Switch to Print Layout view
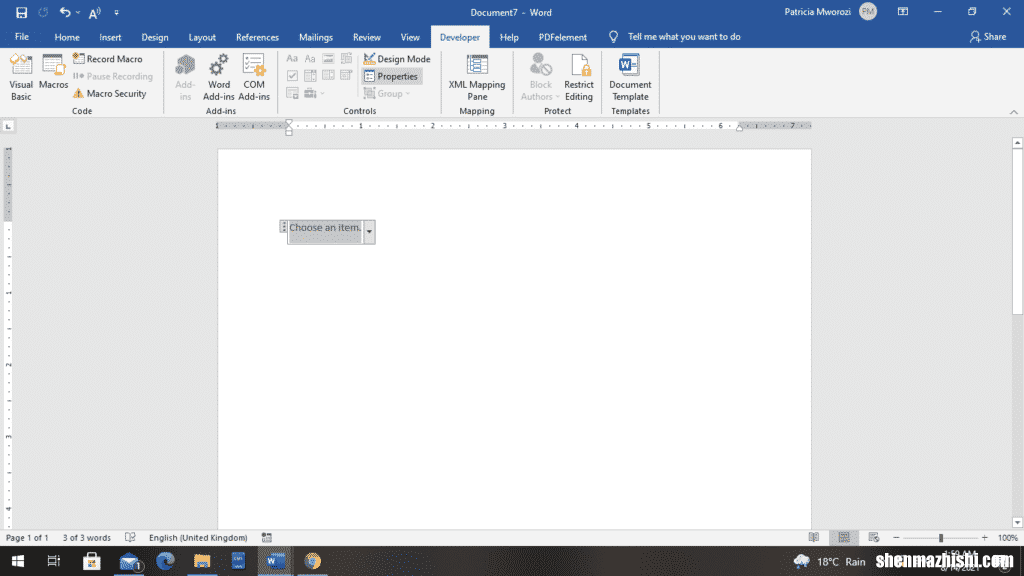Image resolution: width=1024 pixels, height=576 pixels. pos(844,537)
